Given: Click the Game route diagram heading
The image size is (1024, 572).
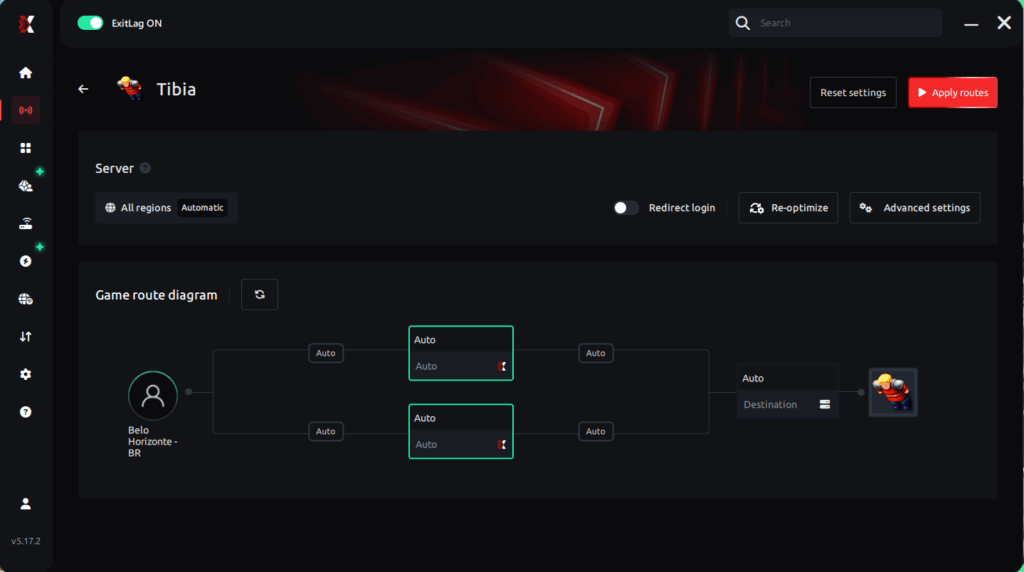Looking at the screenshot, I should click(156, 295).
